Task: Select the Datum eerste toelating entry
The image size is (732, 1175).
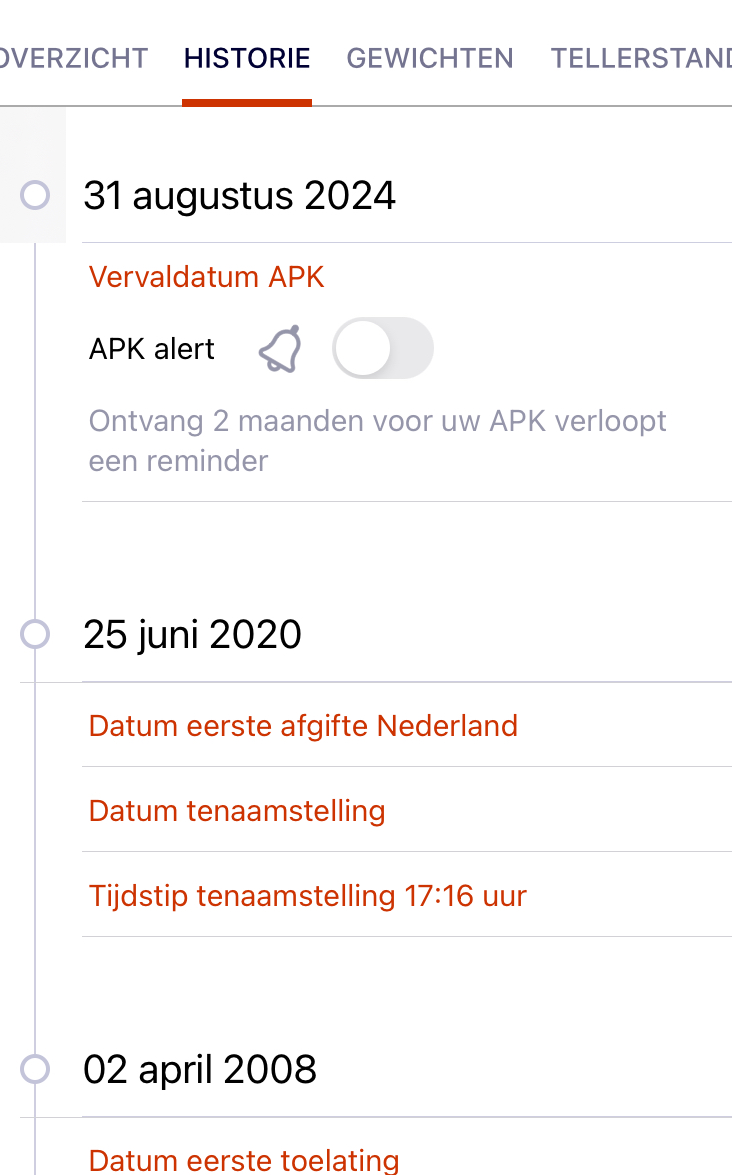Action: tap(244, 1160)
